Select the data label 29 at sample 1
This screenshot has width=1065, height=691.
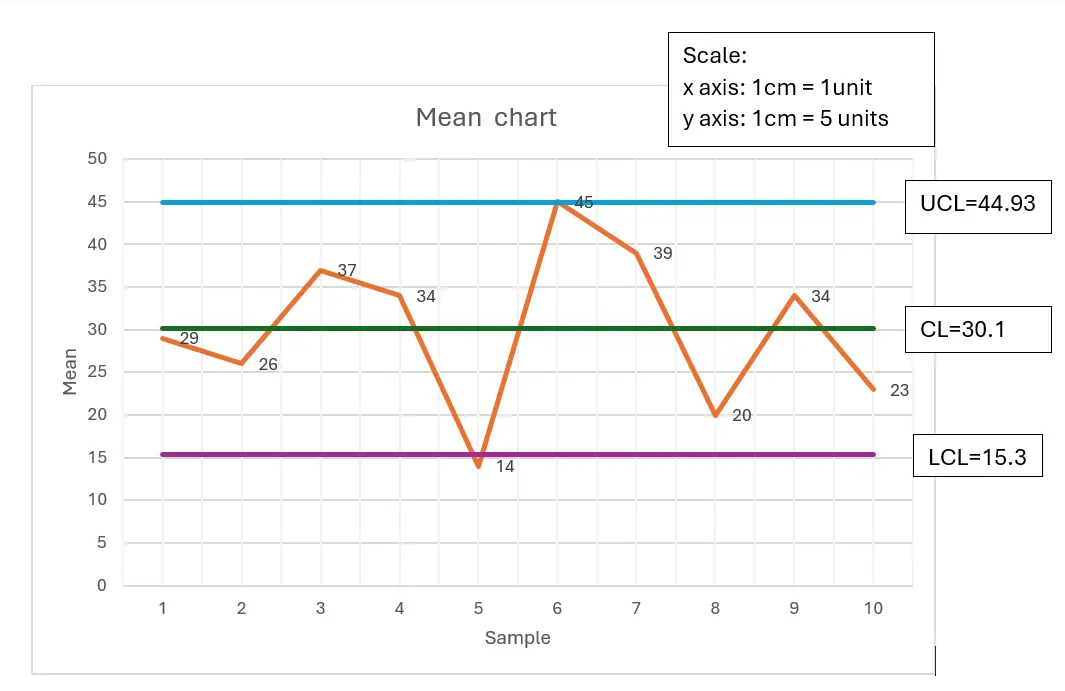(x=189, y=339)
